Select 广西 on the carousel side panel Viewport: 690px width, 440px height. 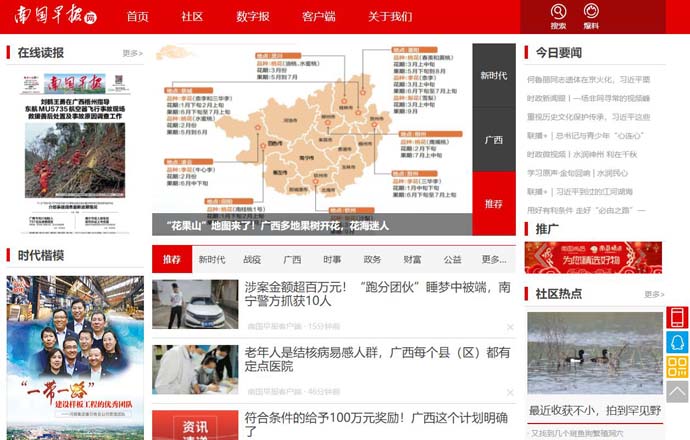coord(494,139)
